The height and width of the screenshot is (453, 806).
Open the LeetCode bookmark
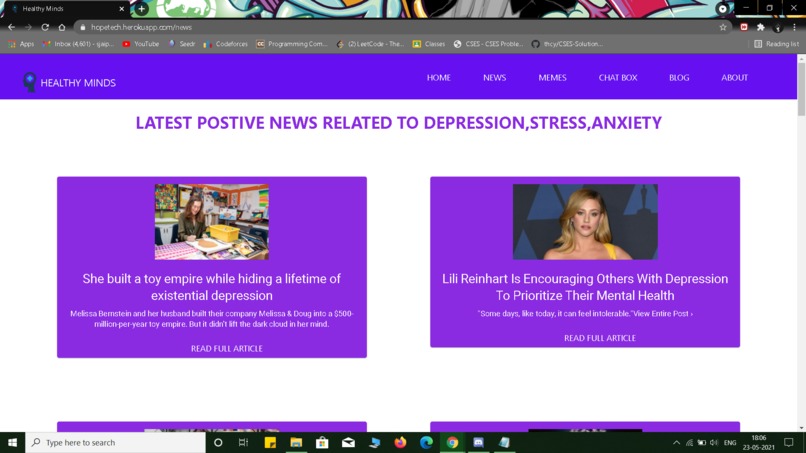pos(370,44)
